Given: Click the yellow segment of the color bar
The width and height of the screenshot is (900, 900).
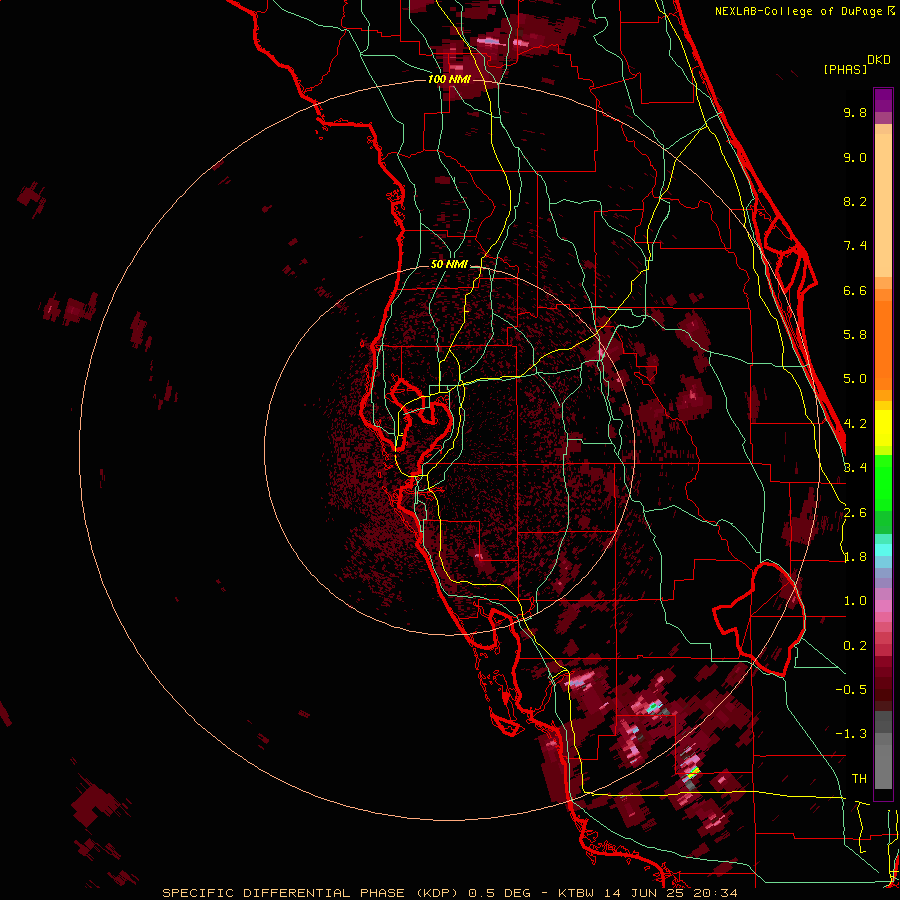Looking at the screenshot, I should click(883, 428).
